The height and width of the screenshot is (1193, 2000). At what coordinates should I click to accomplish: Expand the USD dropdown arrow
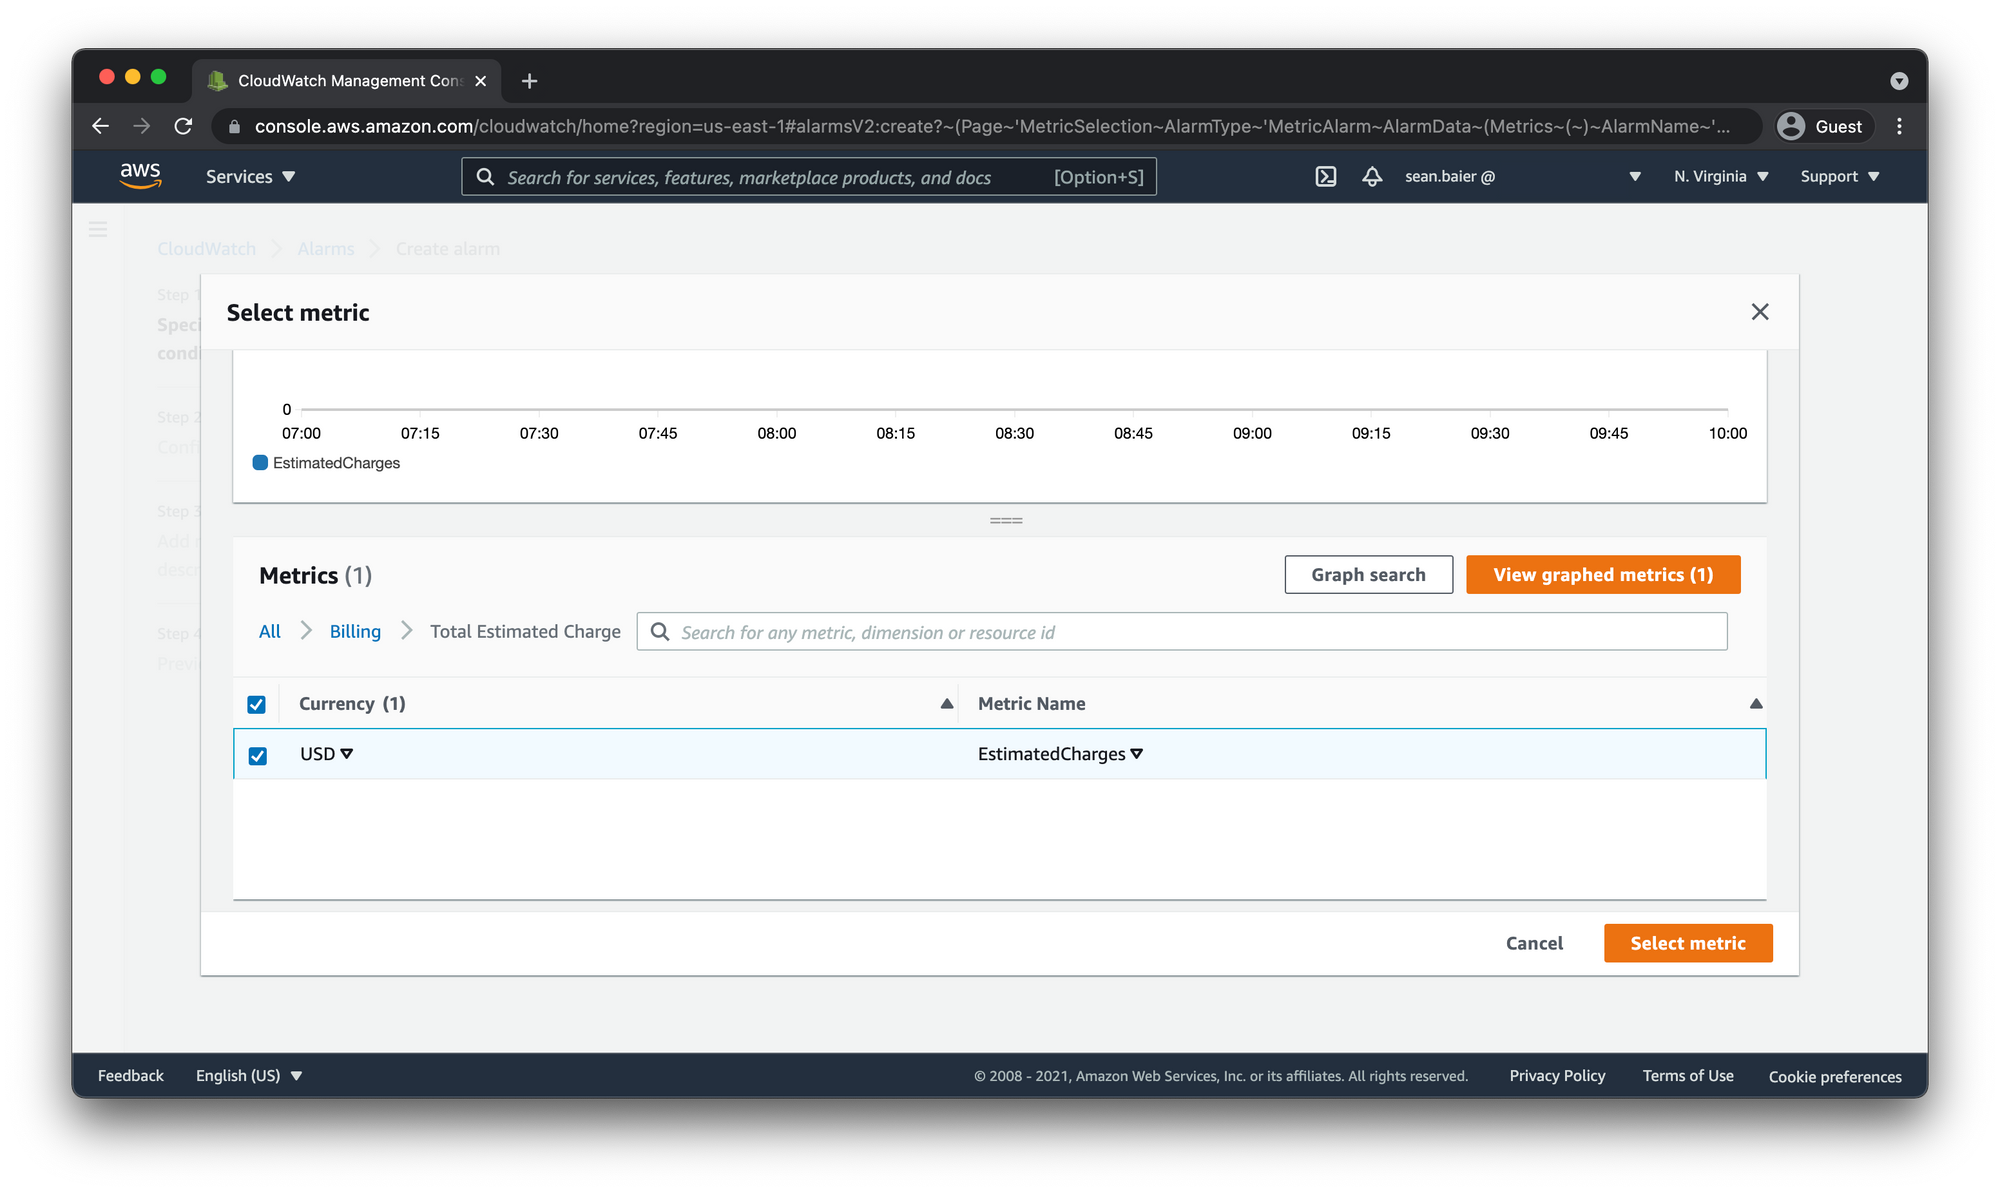347,754
